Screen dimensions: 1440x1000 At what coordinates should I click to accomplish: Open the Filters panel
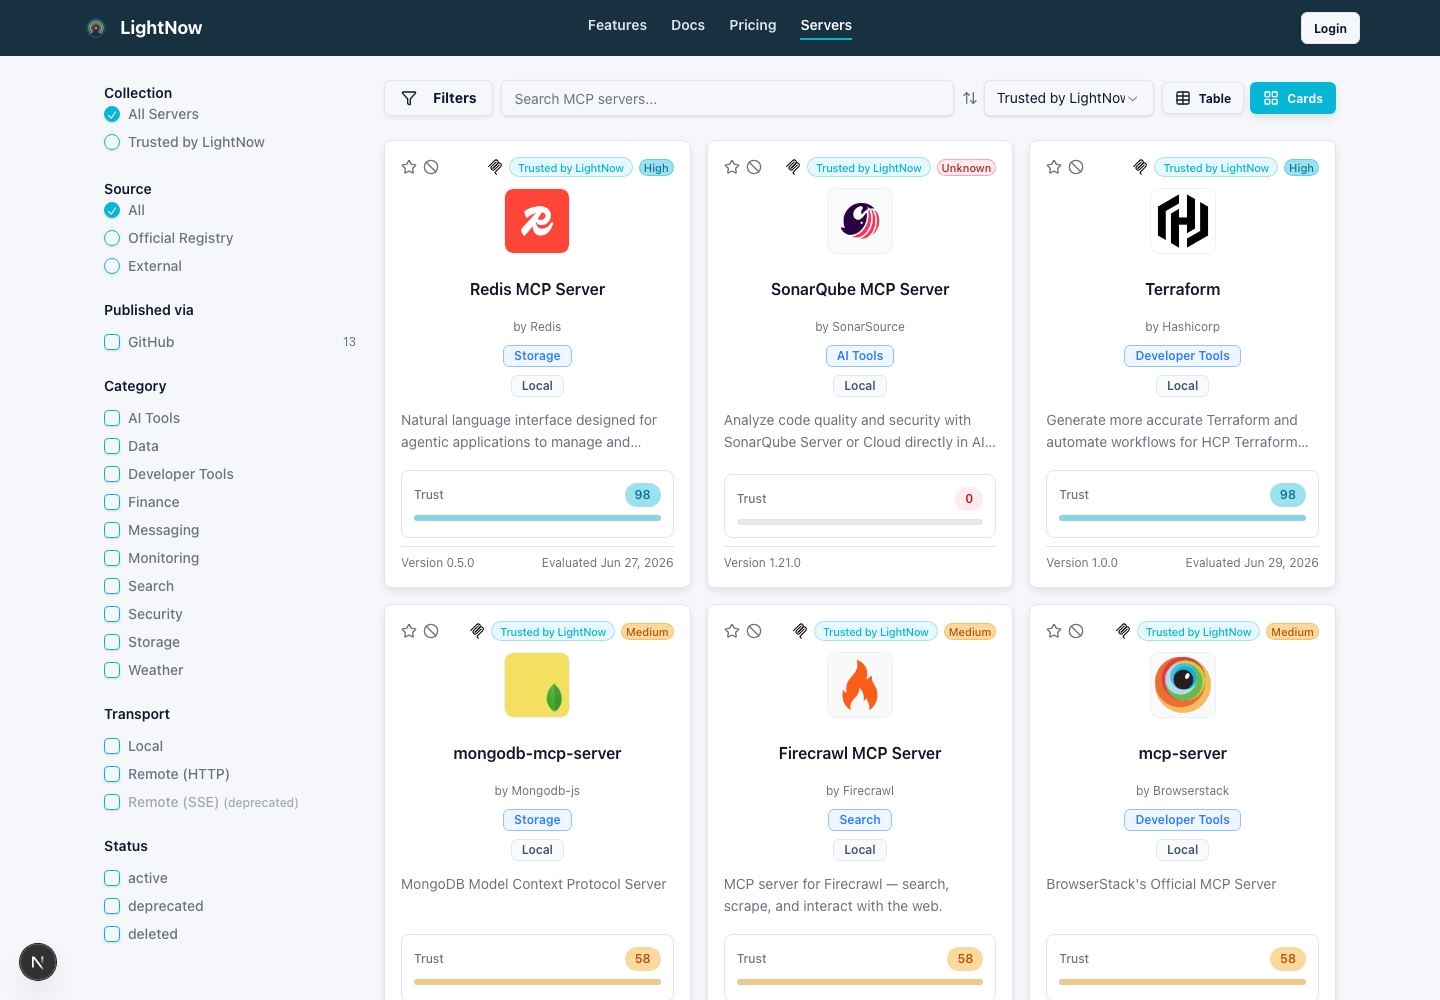point(438,98)
